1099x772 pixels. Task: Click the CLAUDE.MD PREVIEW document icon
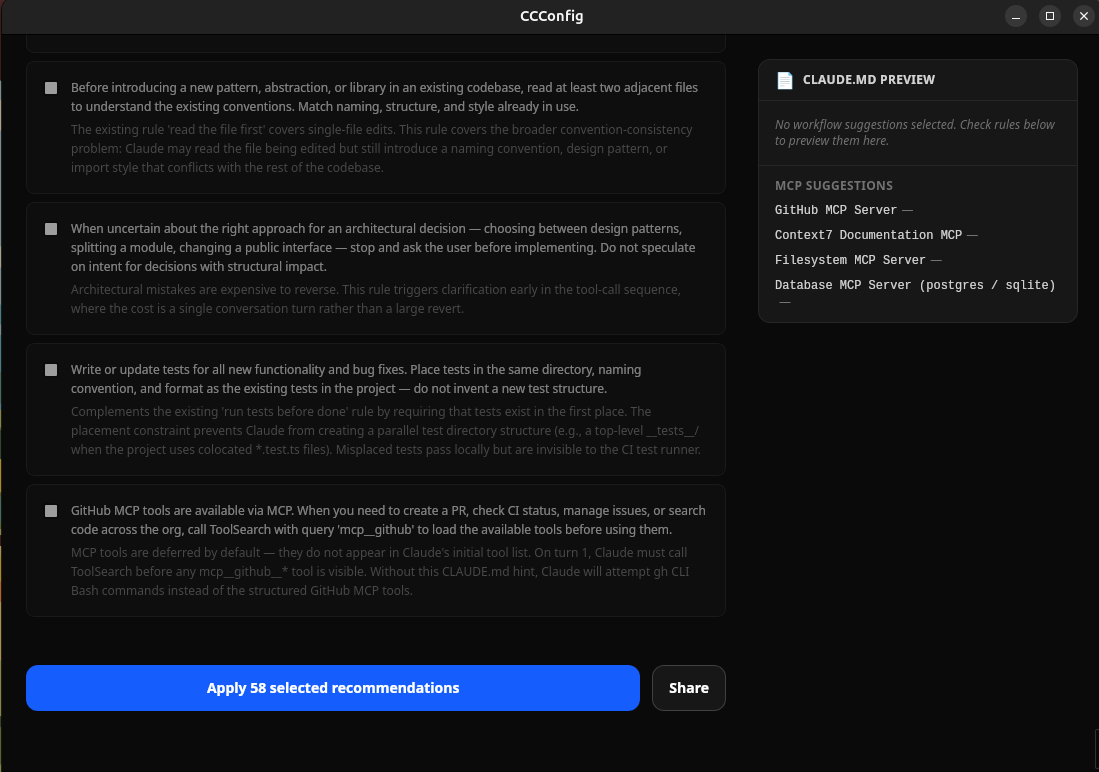click(785, 80)
